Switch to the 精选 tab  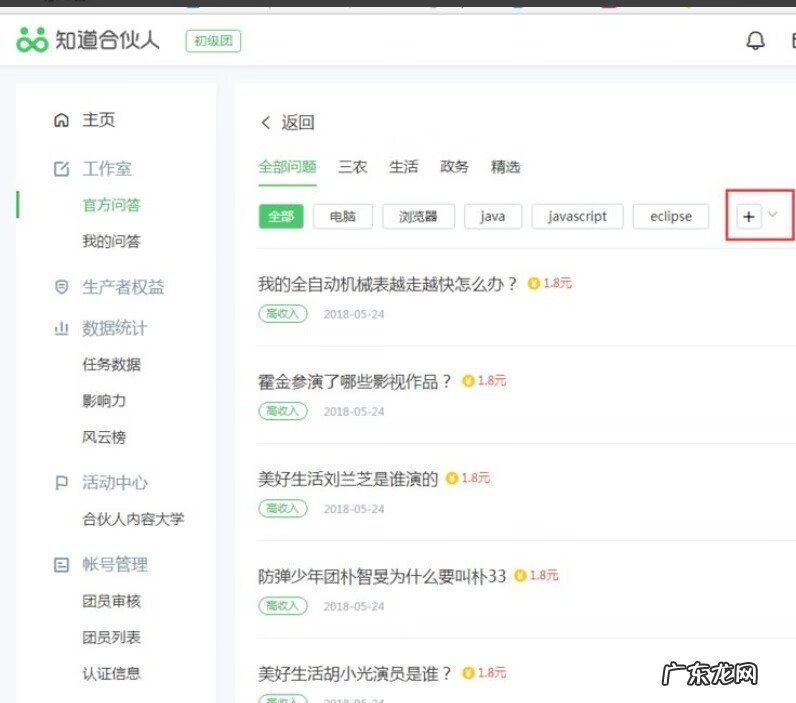pos(506,167)
